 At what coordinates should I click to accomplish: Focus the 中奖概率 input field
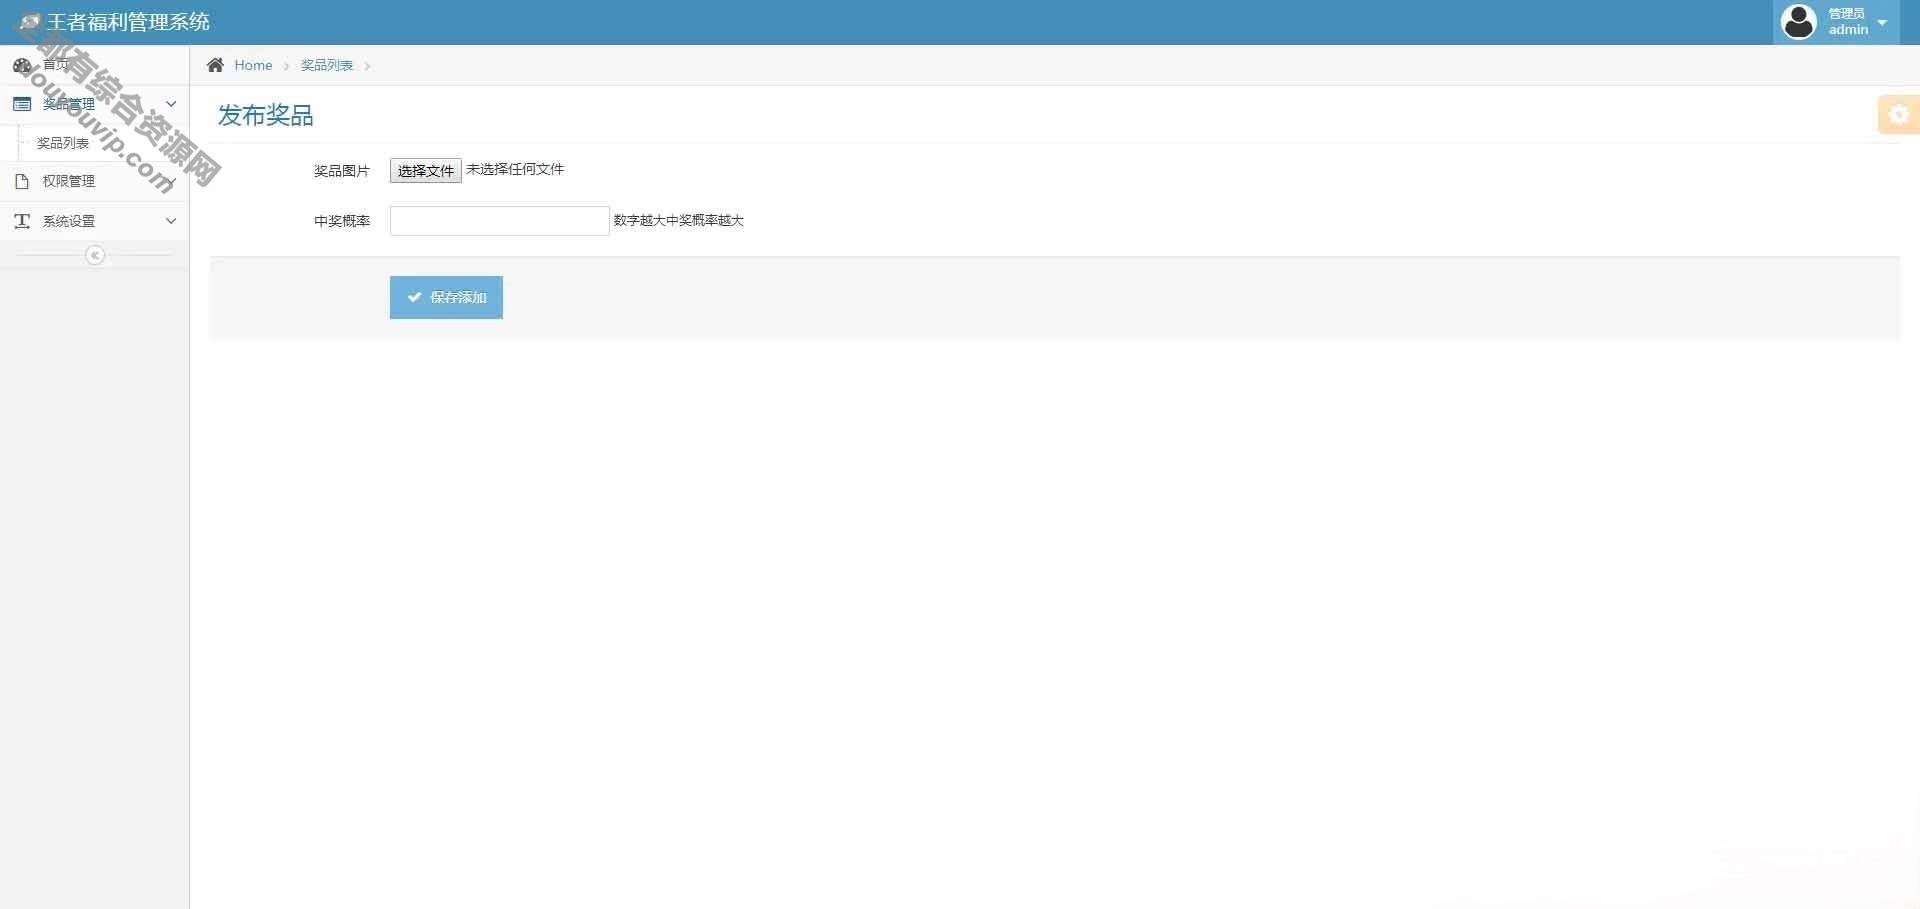(500, 221)
